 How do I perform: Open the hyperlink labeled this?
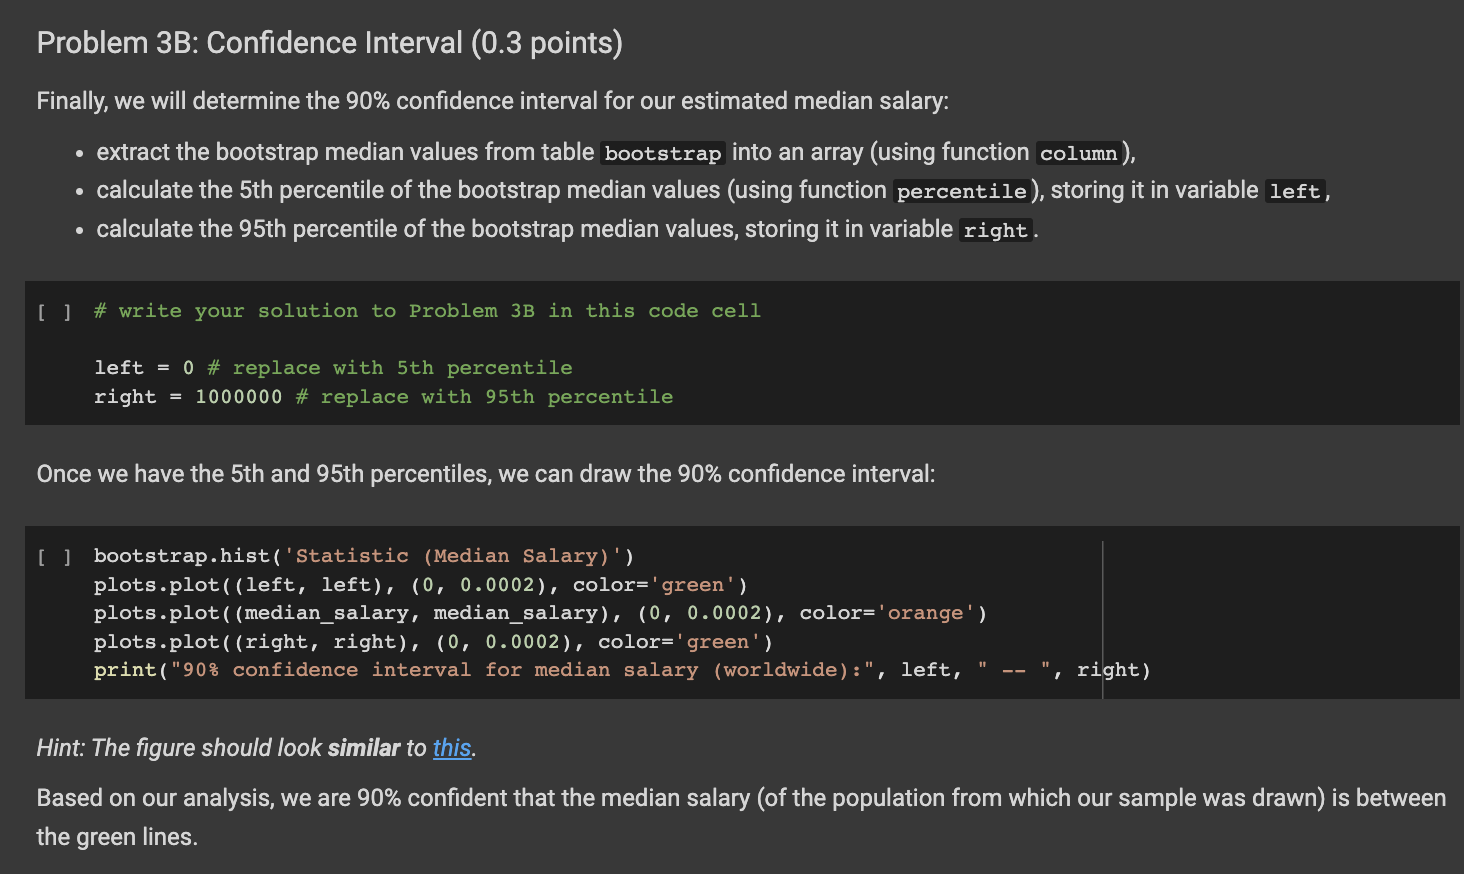click(451, 747)
